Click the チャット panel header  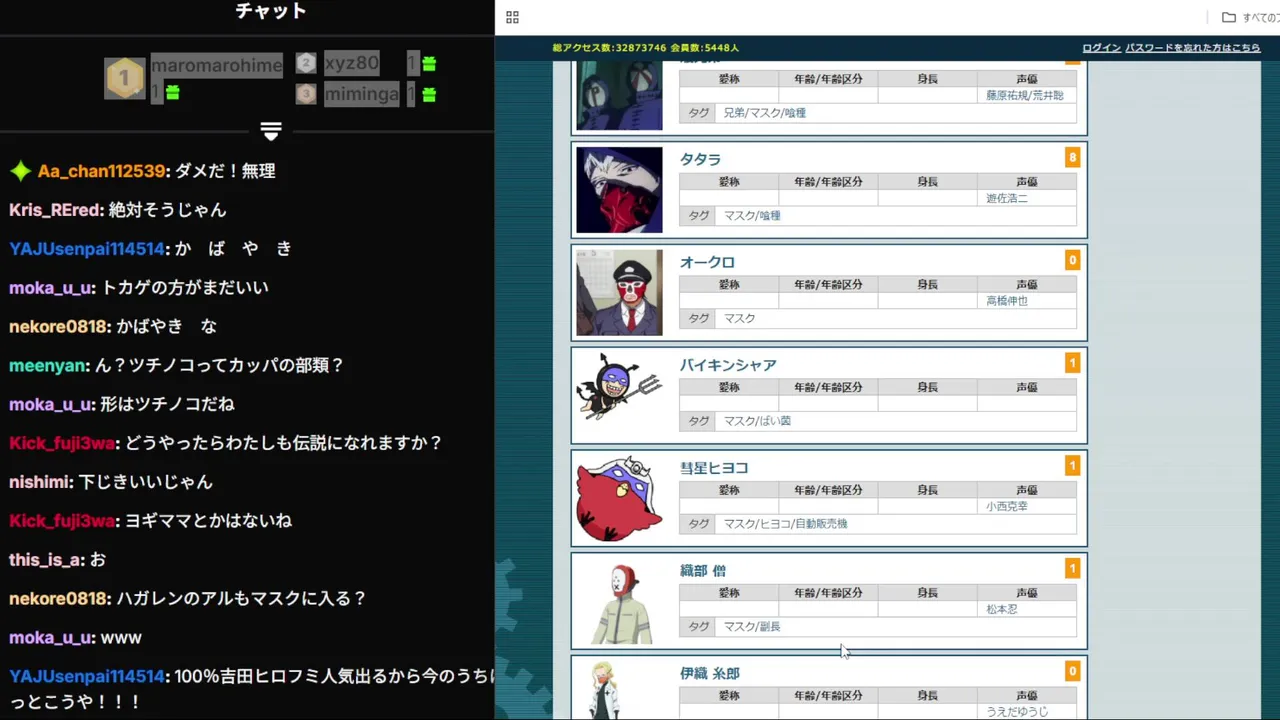click(x=271, y=12)
